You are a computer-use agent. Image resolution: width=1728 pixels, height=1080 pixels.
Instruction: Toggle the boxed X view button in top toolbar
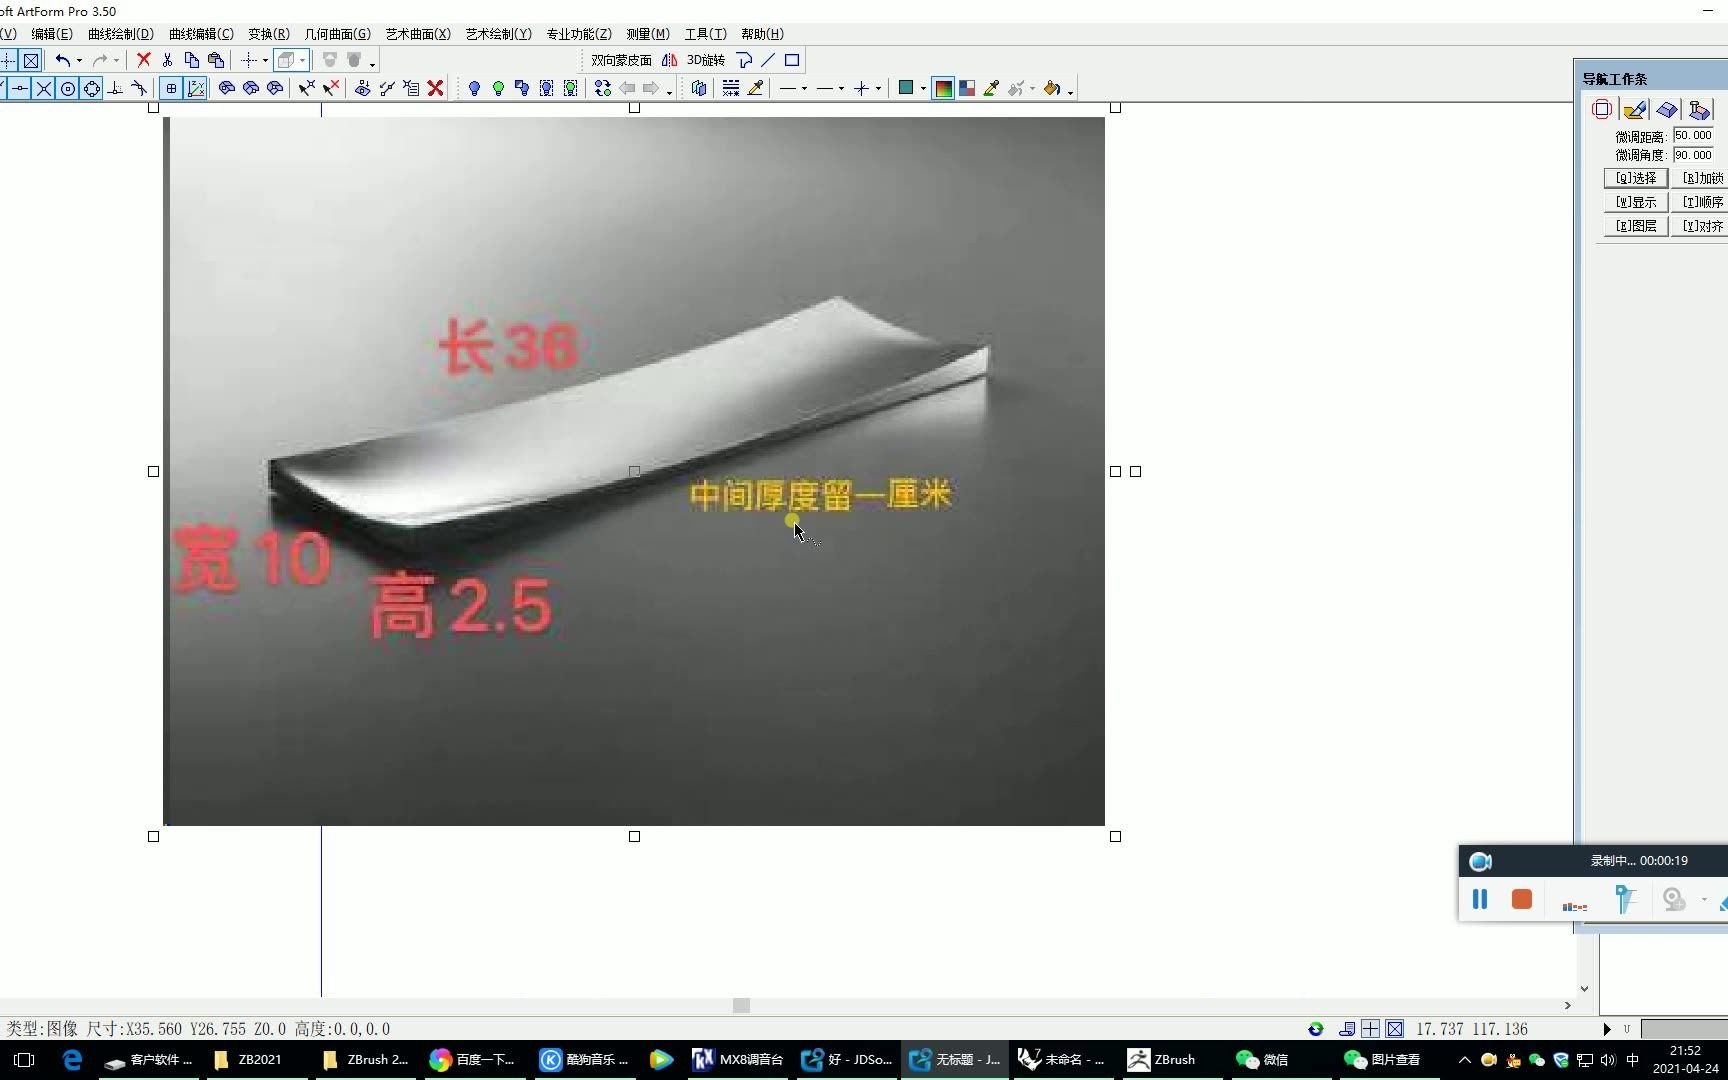32,60
